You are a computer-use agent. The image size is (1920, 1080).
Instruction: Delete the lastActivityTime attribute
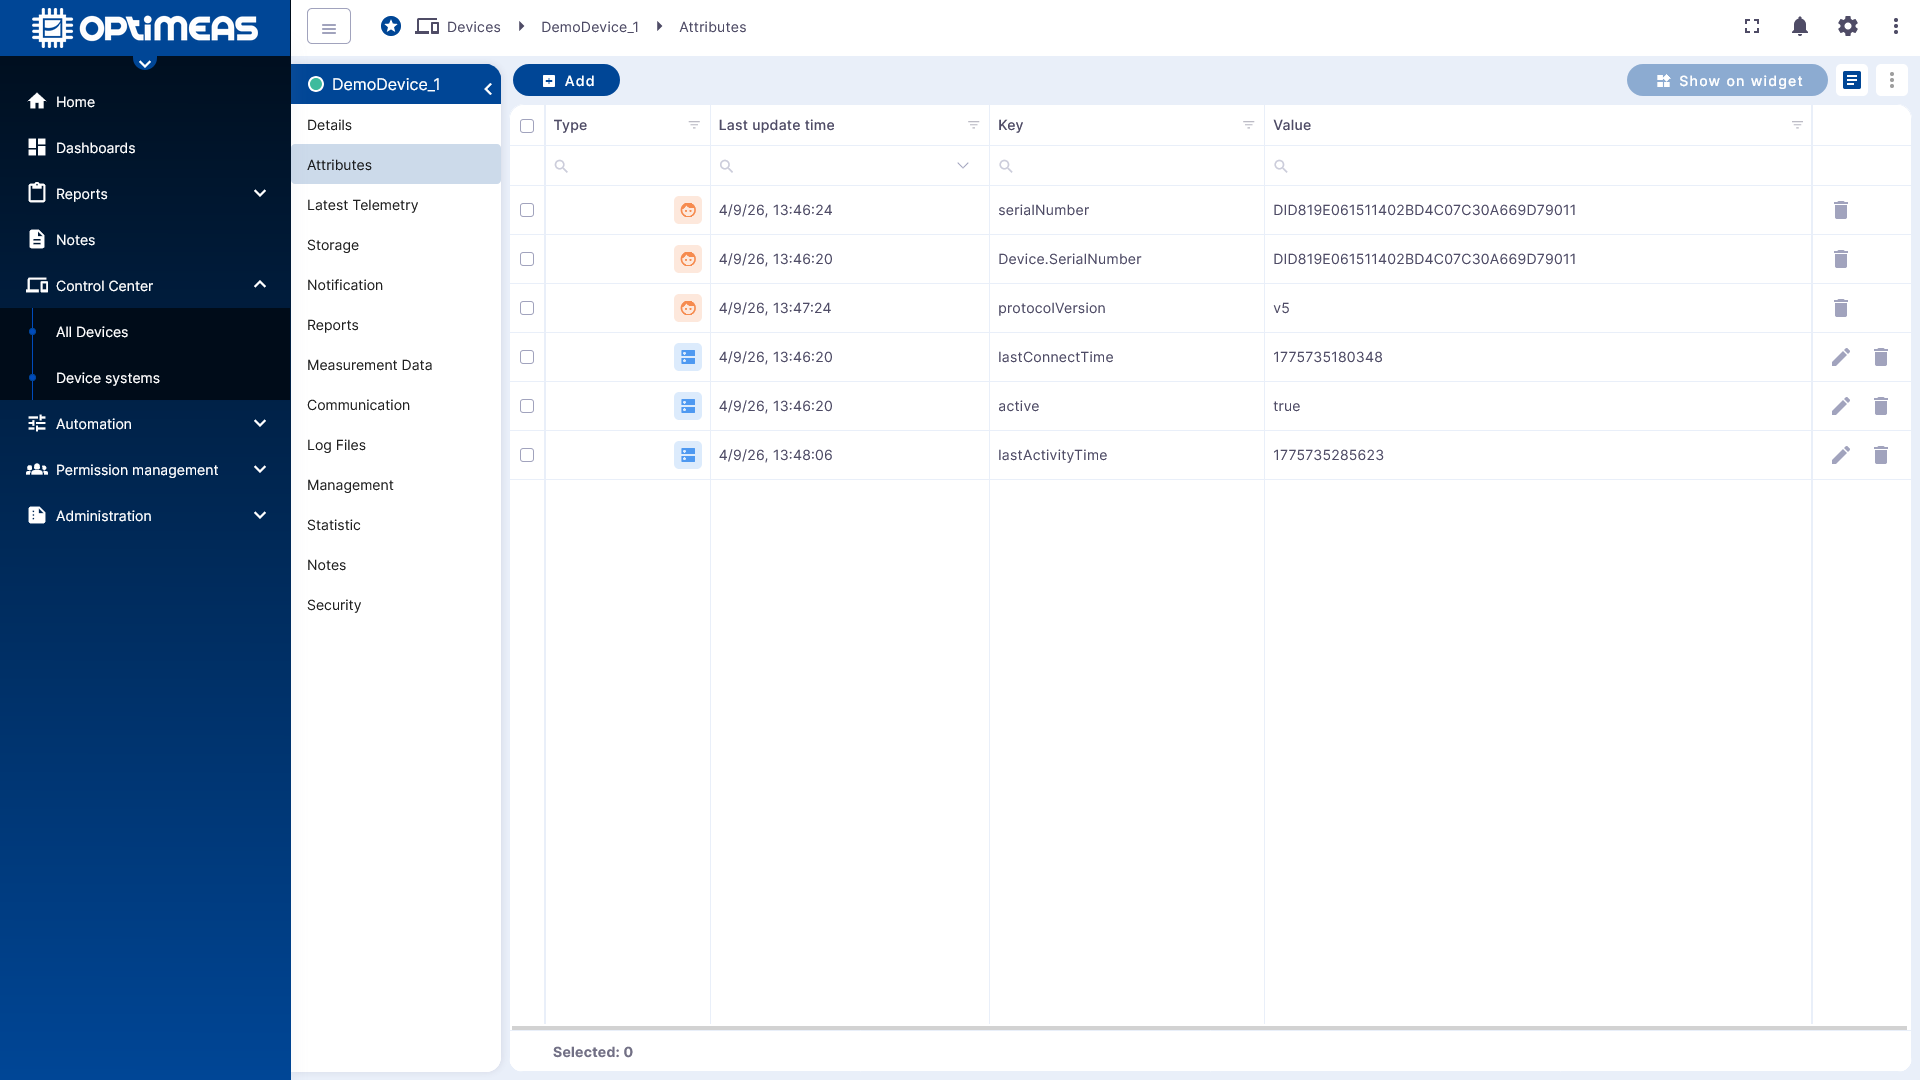coord(1881,455)
